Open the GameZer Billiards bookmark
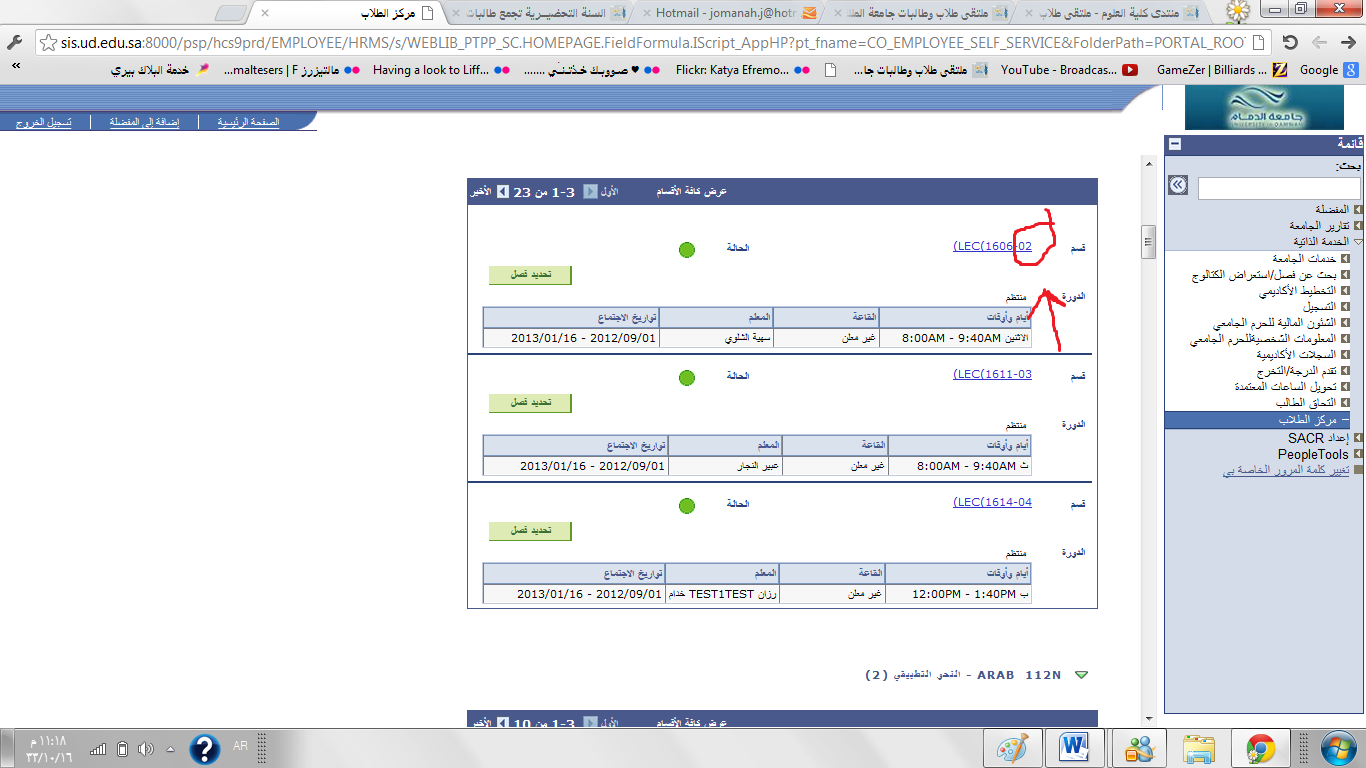Screen dimensions: 1366x768 click(x=1221, y=70)
